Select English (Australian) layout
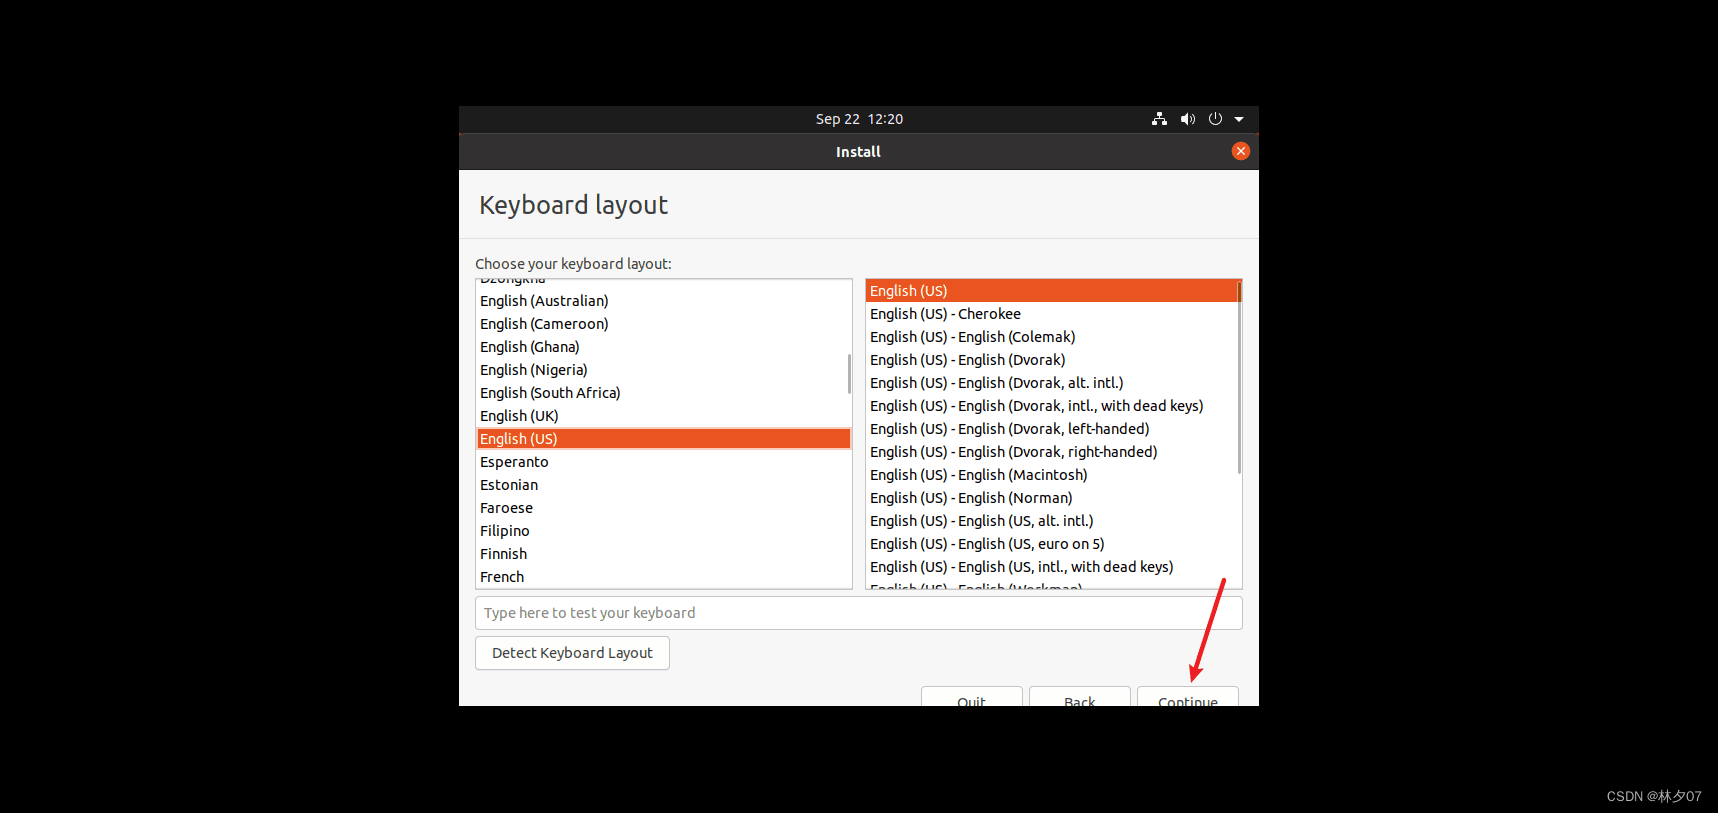This screenshot has height=813, width=1718. (663, 301)
